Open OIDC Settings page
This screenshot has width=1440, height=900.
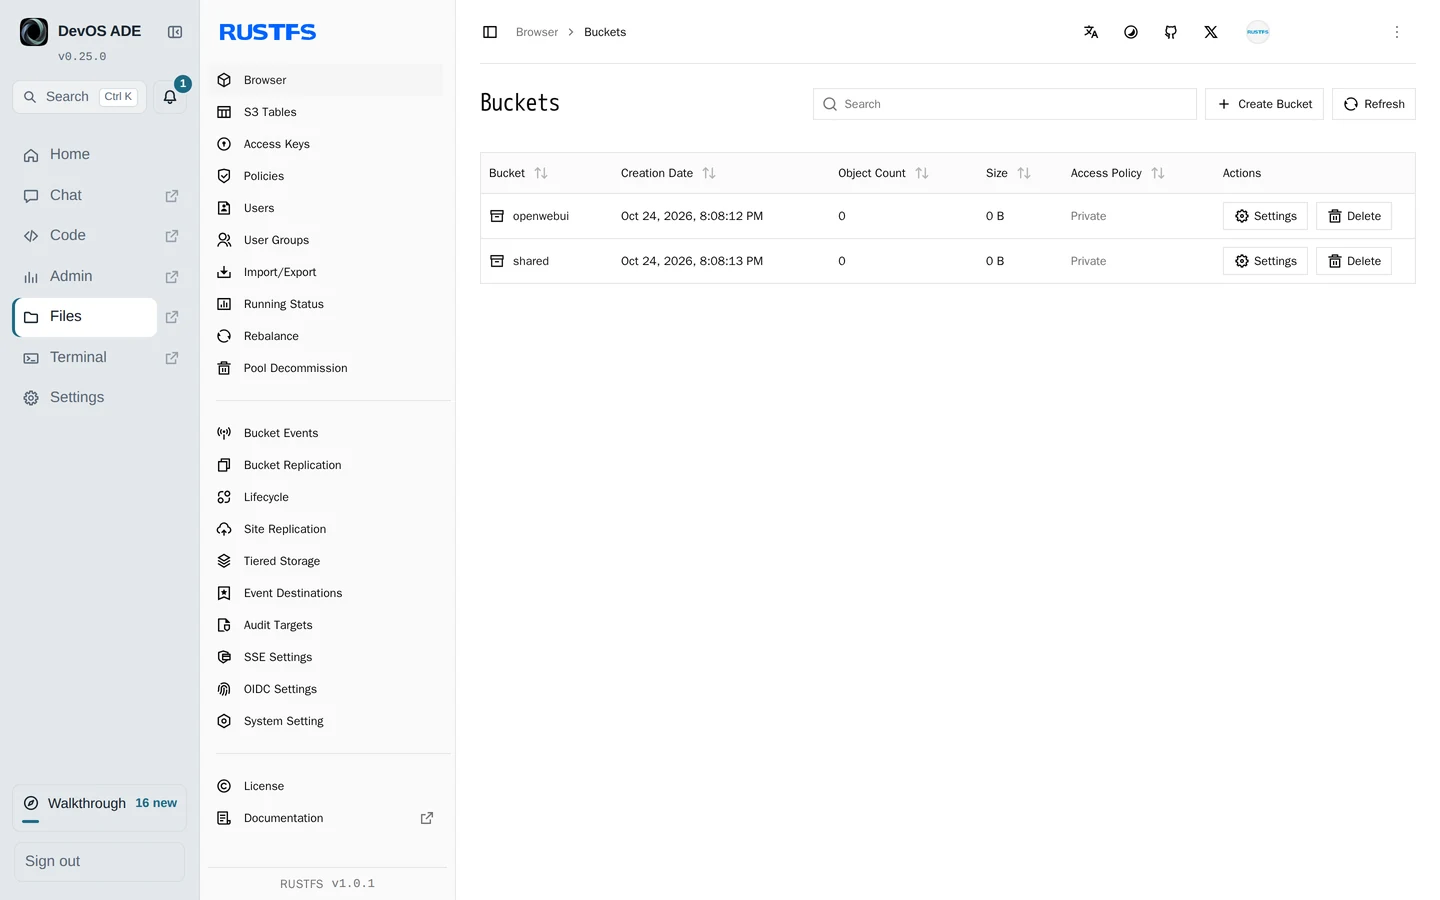329,689
